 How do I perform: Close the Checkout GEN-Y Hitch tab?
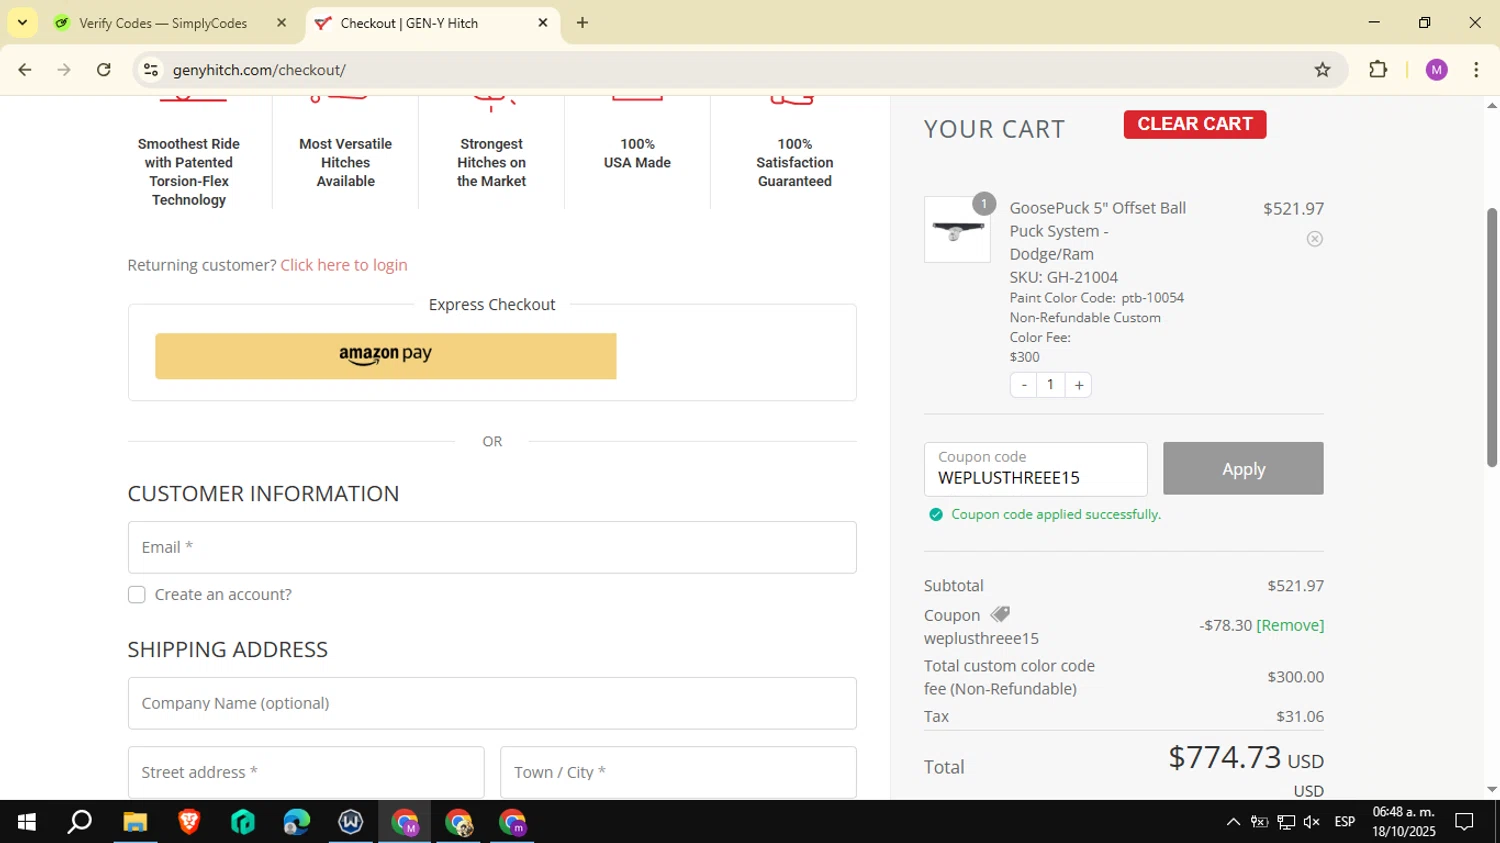coord(543,23)
